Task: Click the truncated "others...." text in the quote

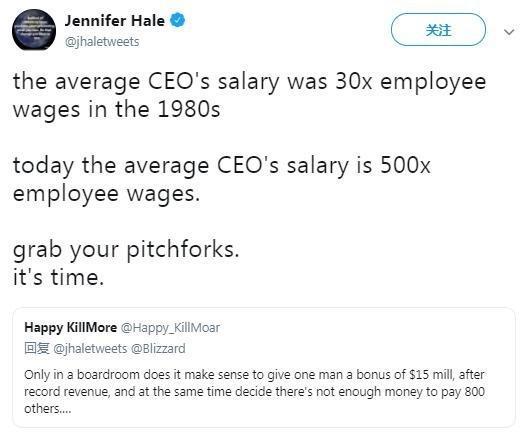Action: (x=48, y=408)
